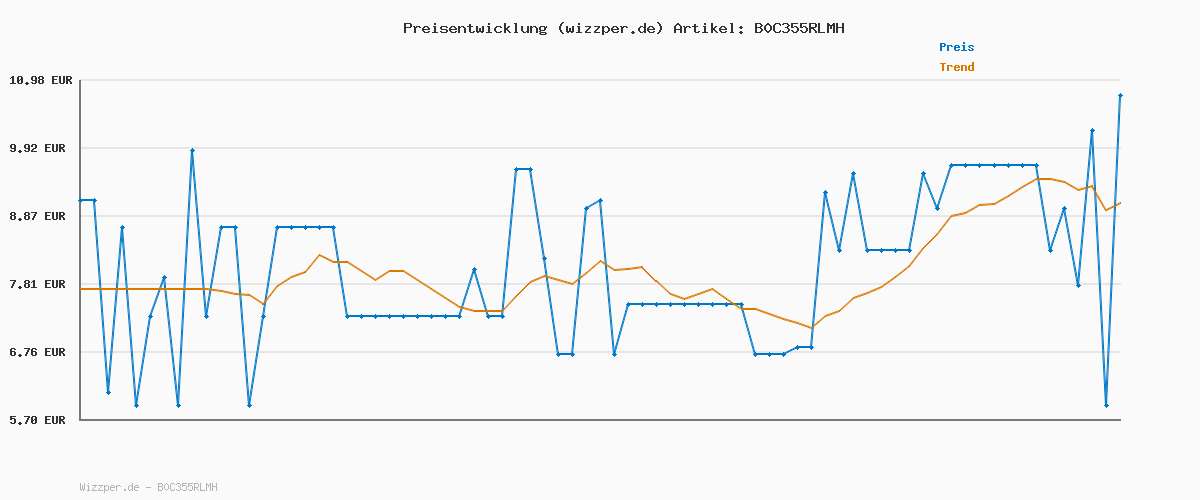Click the start of the orange trend line
Image resolution: width=1200 pixels, height=500 pixels.
coord(81,289)
